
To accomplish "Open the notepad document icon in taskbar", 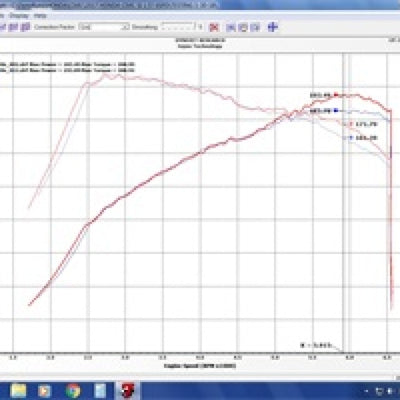I will (100, 391).
